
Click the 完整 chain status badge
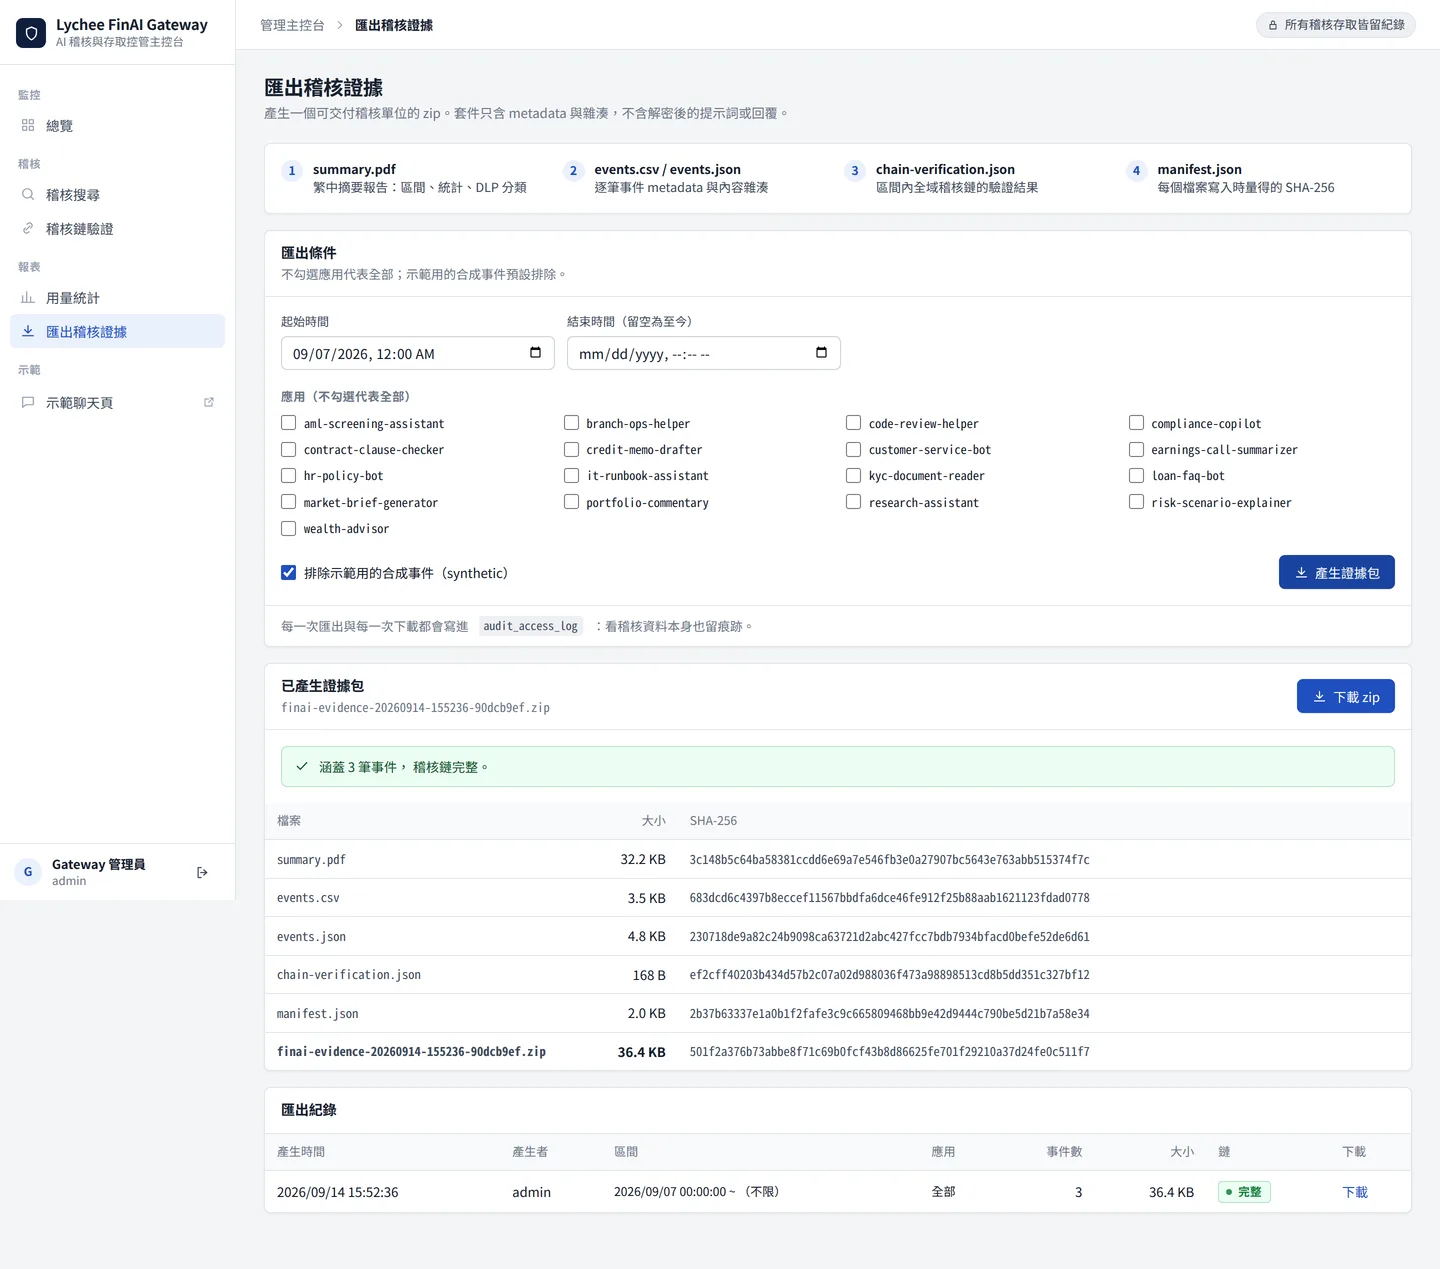tap(1244, 1192)
